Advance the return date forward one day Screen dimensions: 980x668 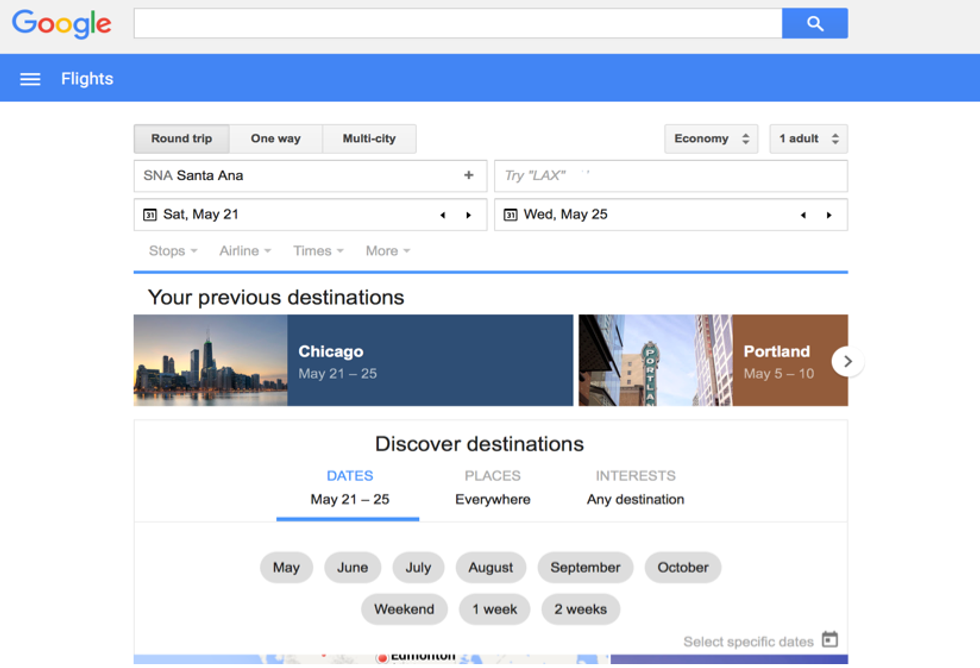pos(828,215)
